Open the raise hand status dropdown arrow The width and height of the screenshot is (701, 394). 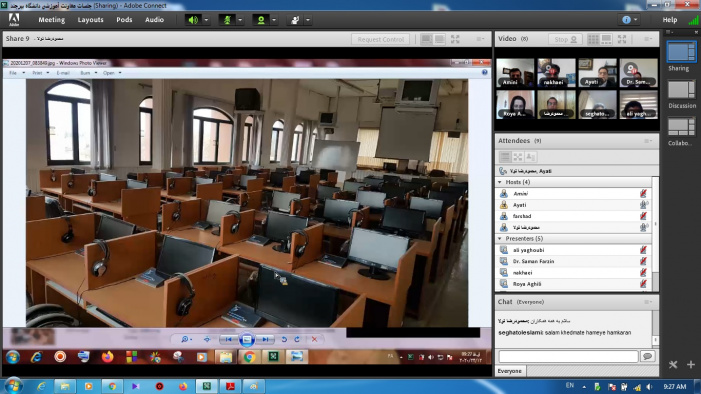point(308,20)
